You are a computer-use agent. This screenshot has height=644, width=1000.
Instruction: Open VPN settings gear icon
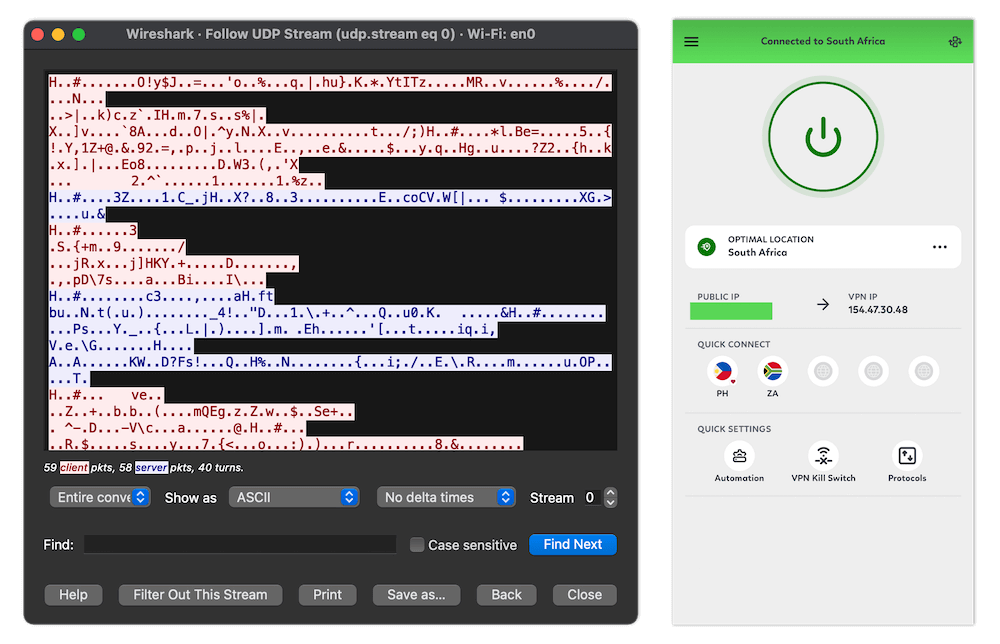click(x=955, y=41)
